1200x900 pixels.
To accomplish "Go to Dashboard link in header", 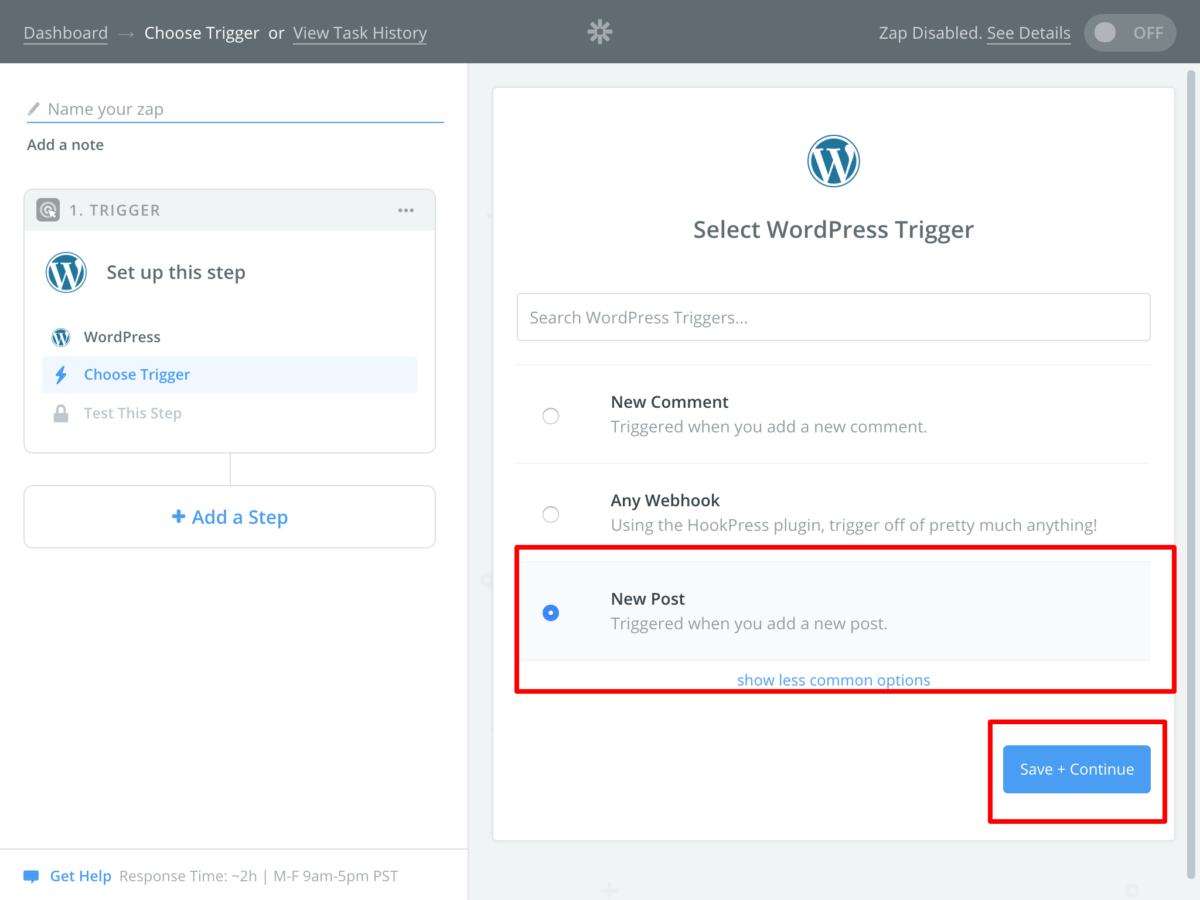I will click(65, 33).
